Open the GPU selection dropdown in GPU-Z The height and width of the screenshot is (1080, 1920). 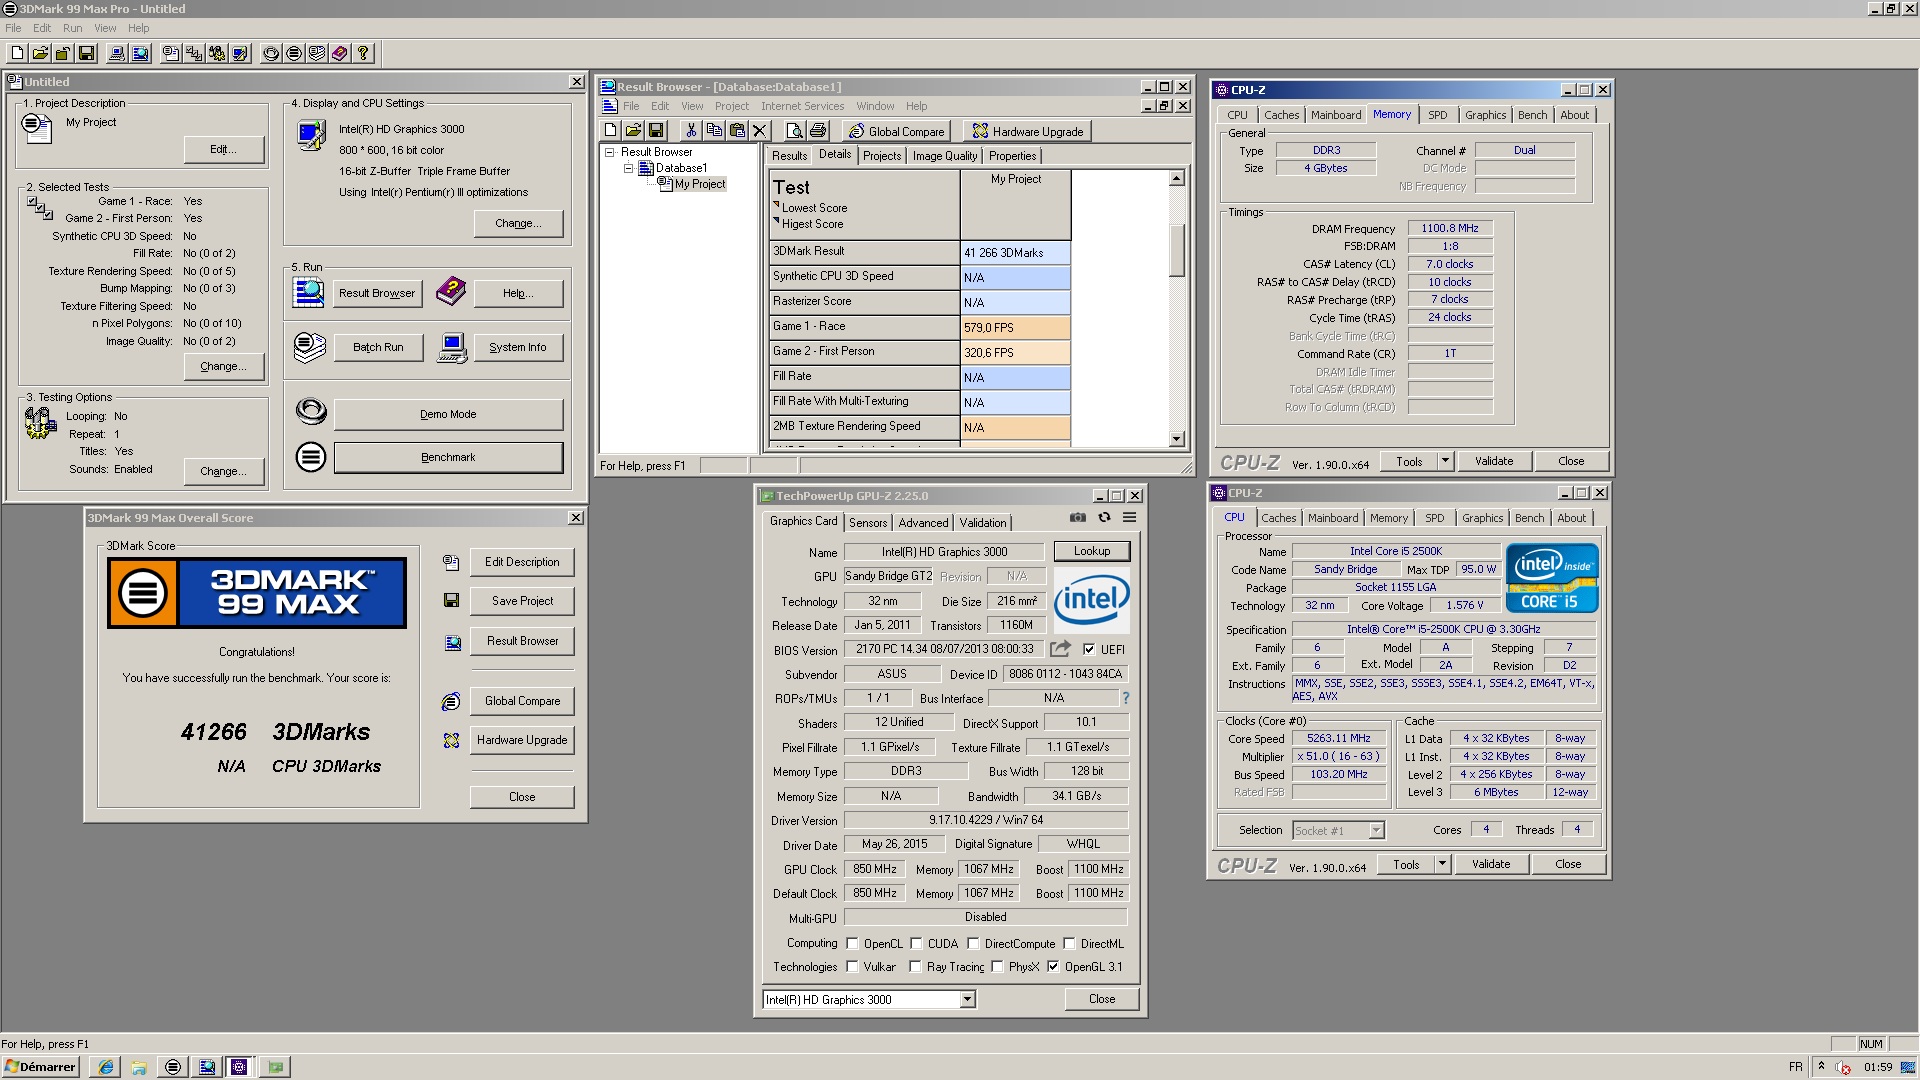tap(967, 999)
